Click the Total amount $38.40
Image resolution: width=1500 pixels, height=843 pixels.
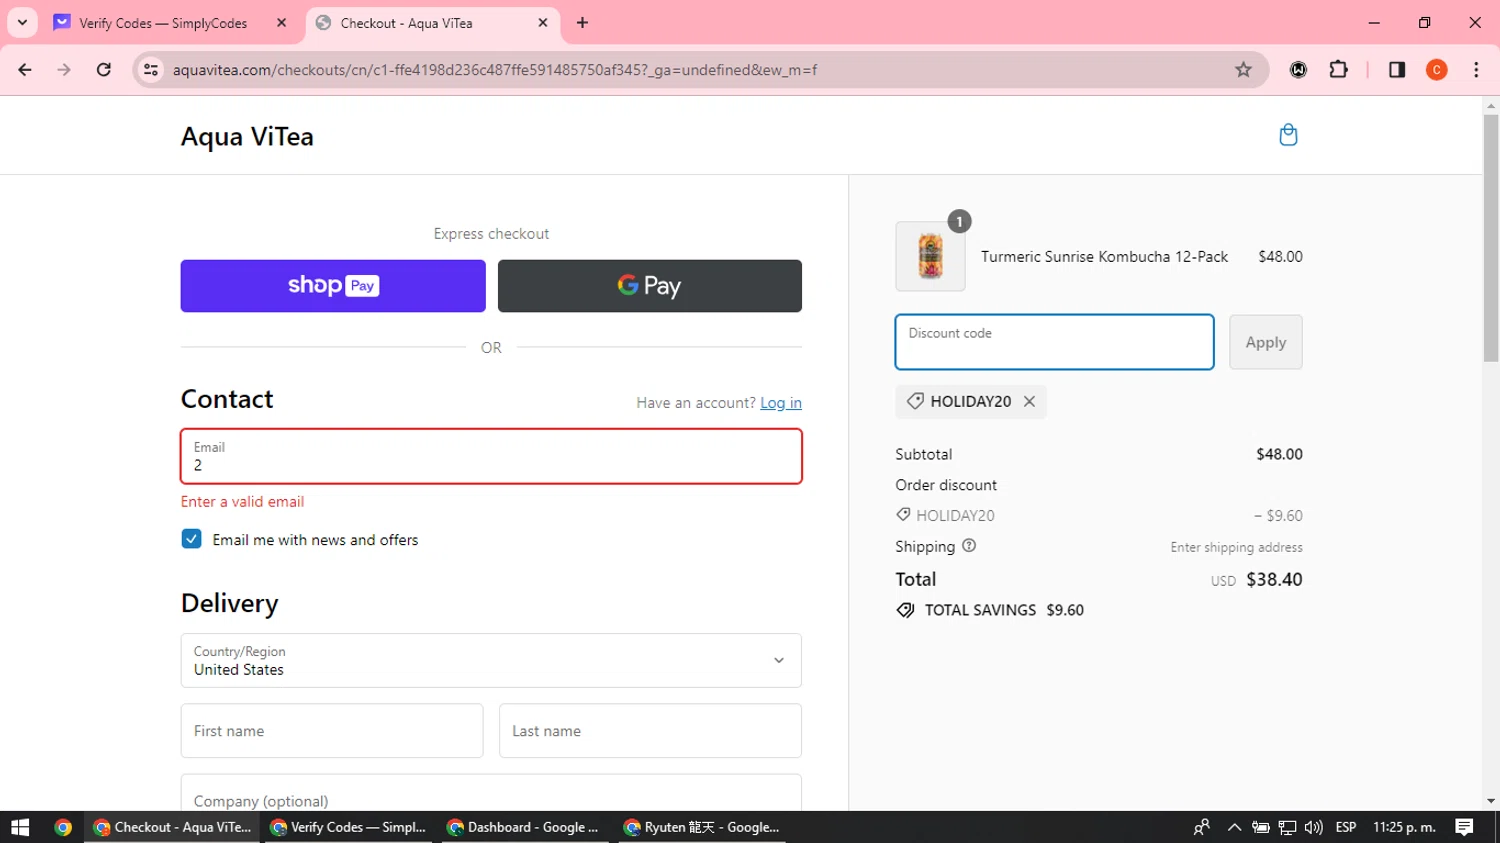tap(1274, 580)
